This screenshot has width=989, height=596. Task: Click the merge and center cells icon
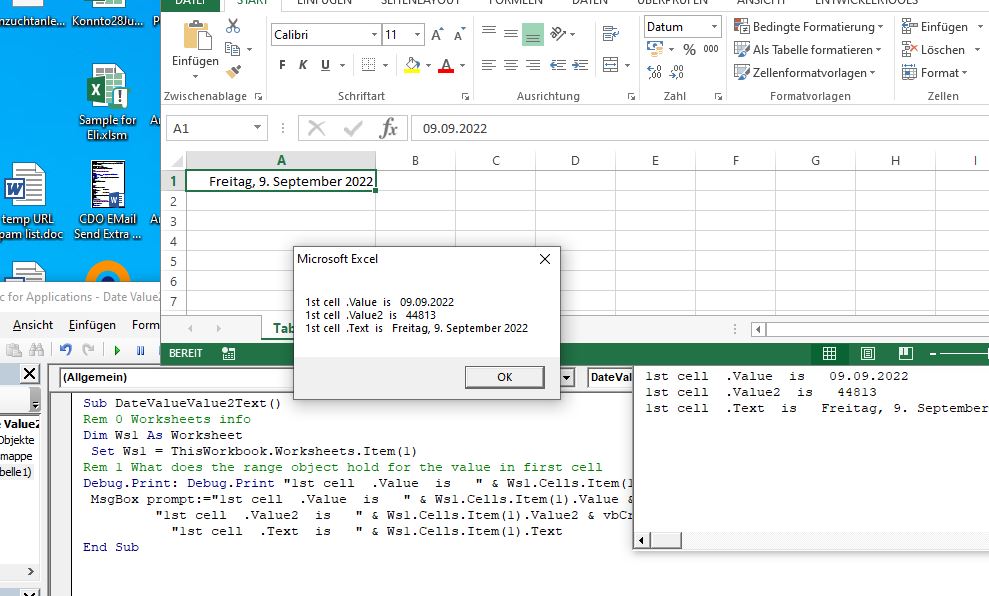click(611, 64)
